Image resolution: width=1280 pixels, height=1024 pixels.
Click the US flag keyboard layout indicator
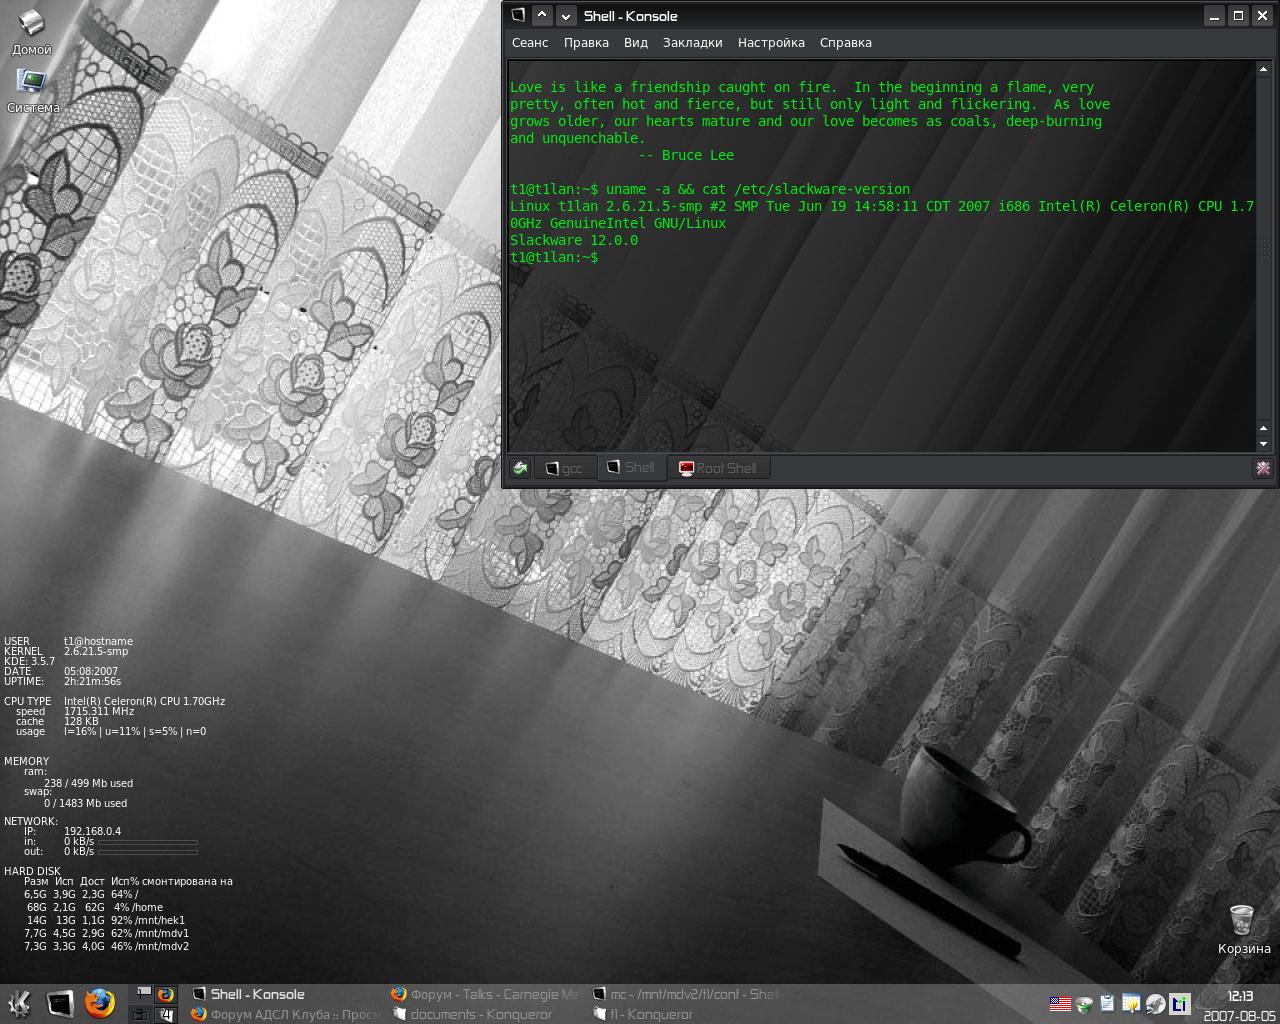tap(1060, 1003)
